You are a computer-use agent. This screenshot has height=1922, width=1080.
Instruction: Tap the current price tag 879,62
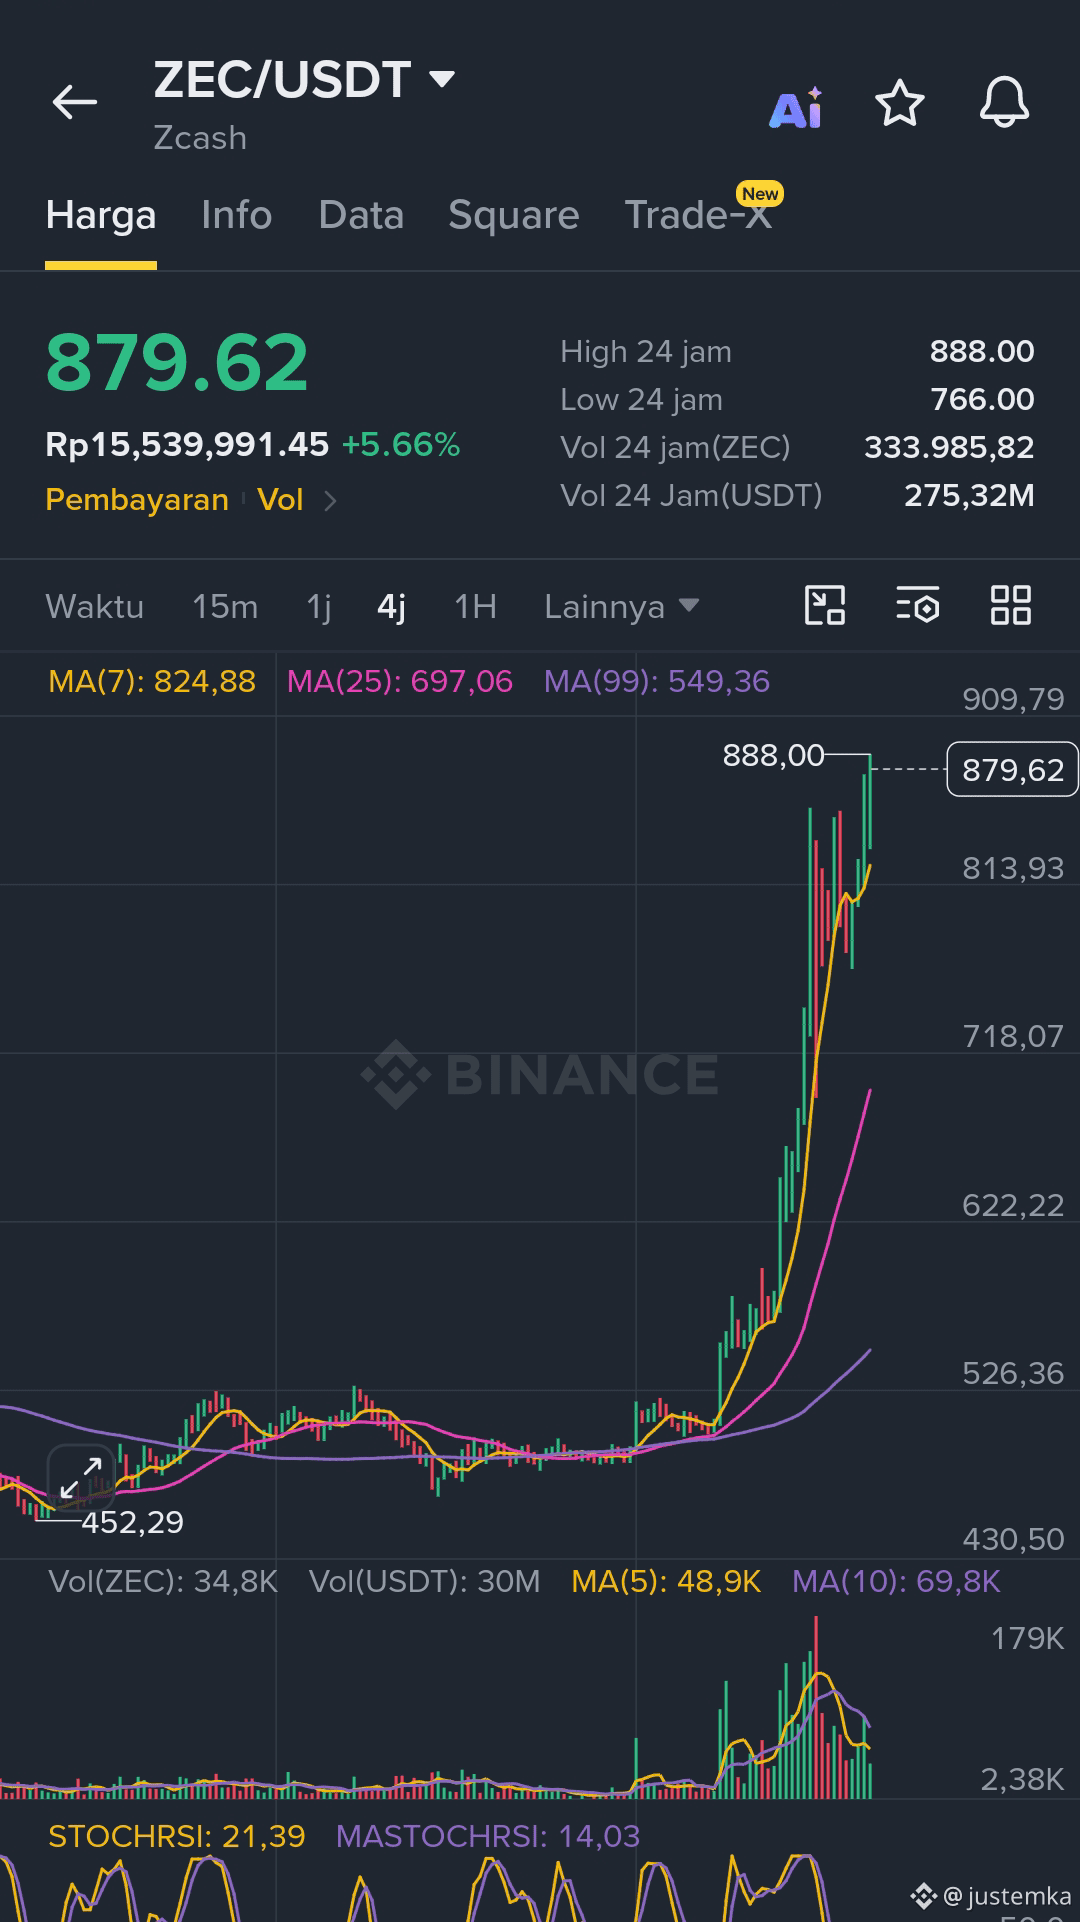pyautogui.click(x=1012, y=769)
